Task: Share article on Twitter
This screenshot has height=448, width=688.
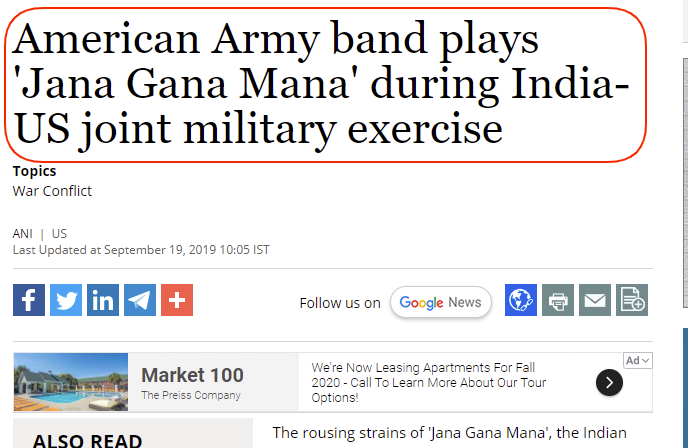Action: pyautogui.click(x=66, y=300)
